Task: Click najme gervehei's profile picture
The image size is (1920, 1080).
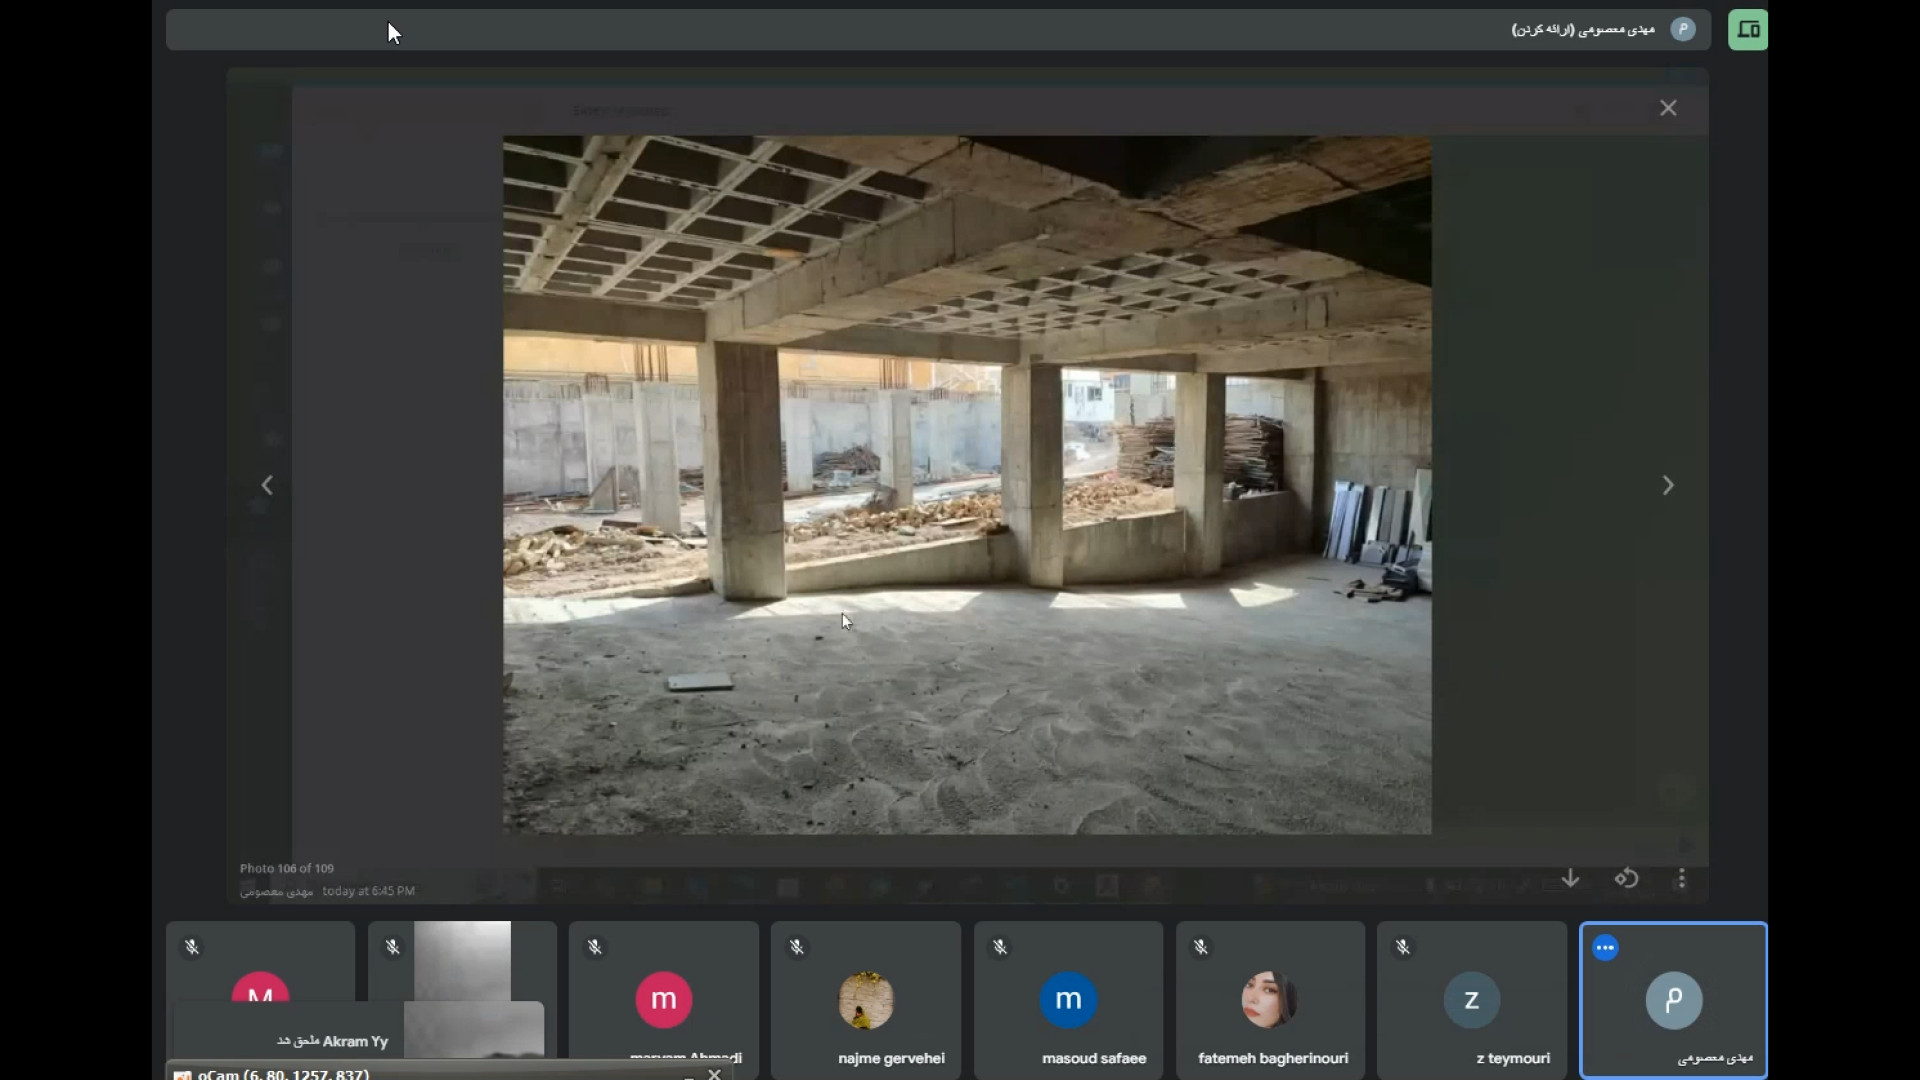Action: point(866,999)
